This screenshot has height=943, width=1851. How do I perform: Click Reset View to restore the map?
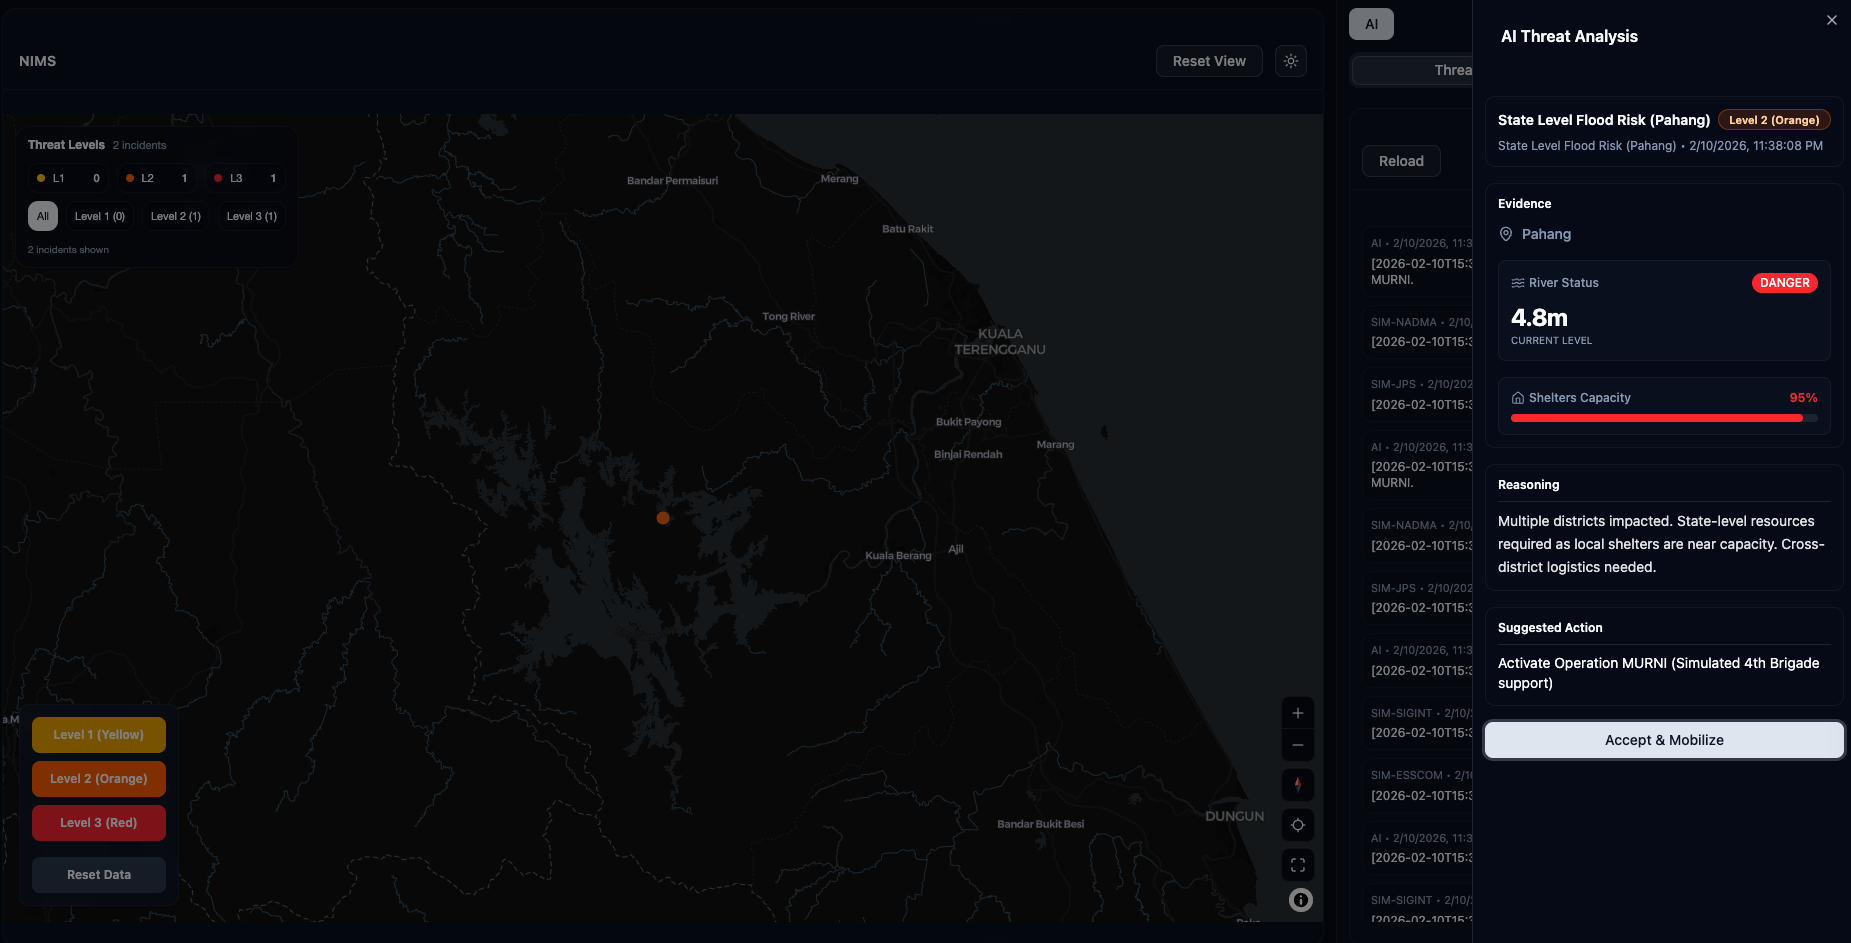click(1208, 60)
